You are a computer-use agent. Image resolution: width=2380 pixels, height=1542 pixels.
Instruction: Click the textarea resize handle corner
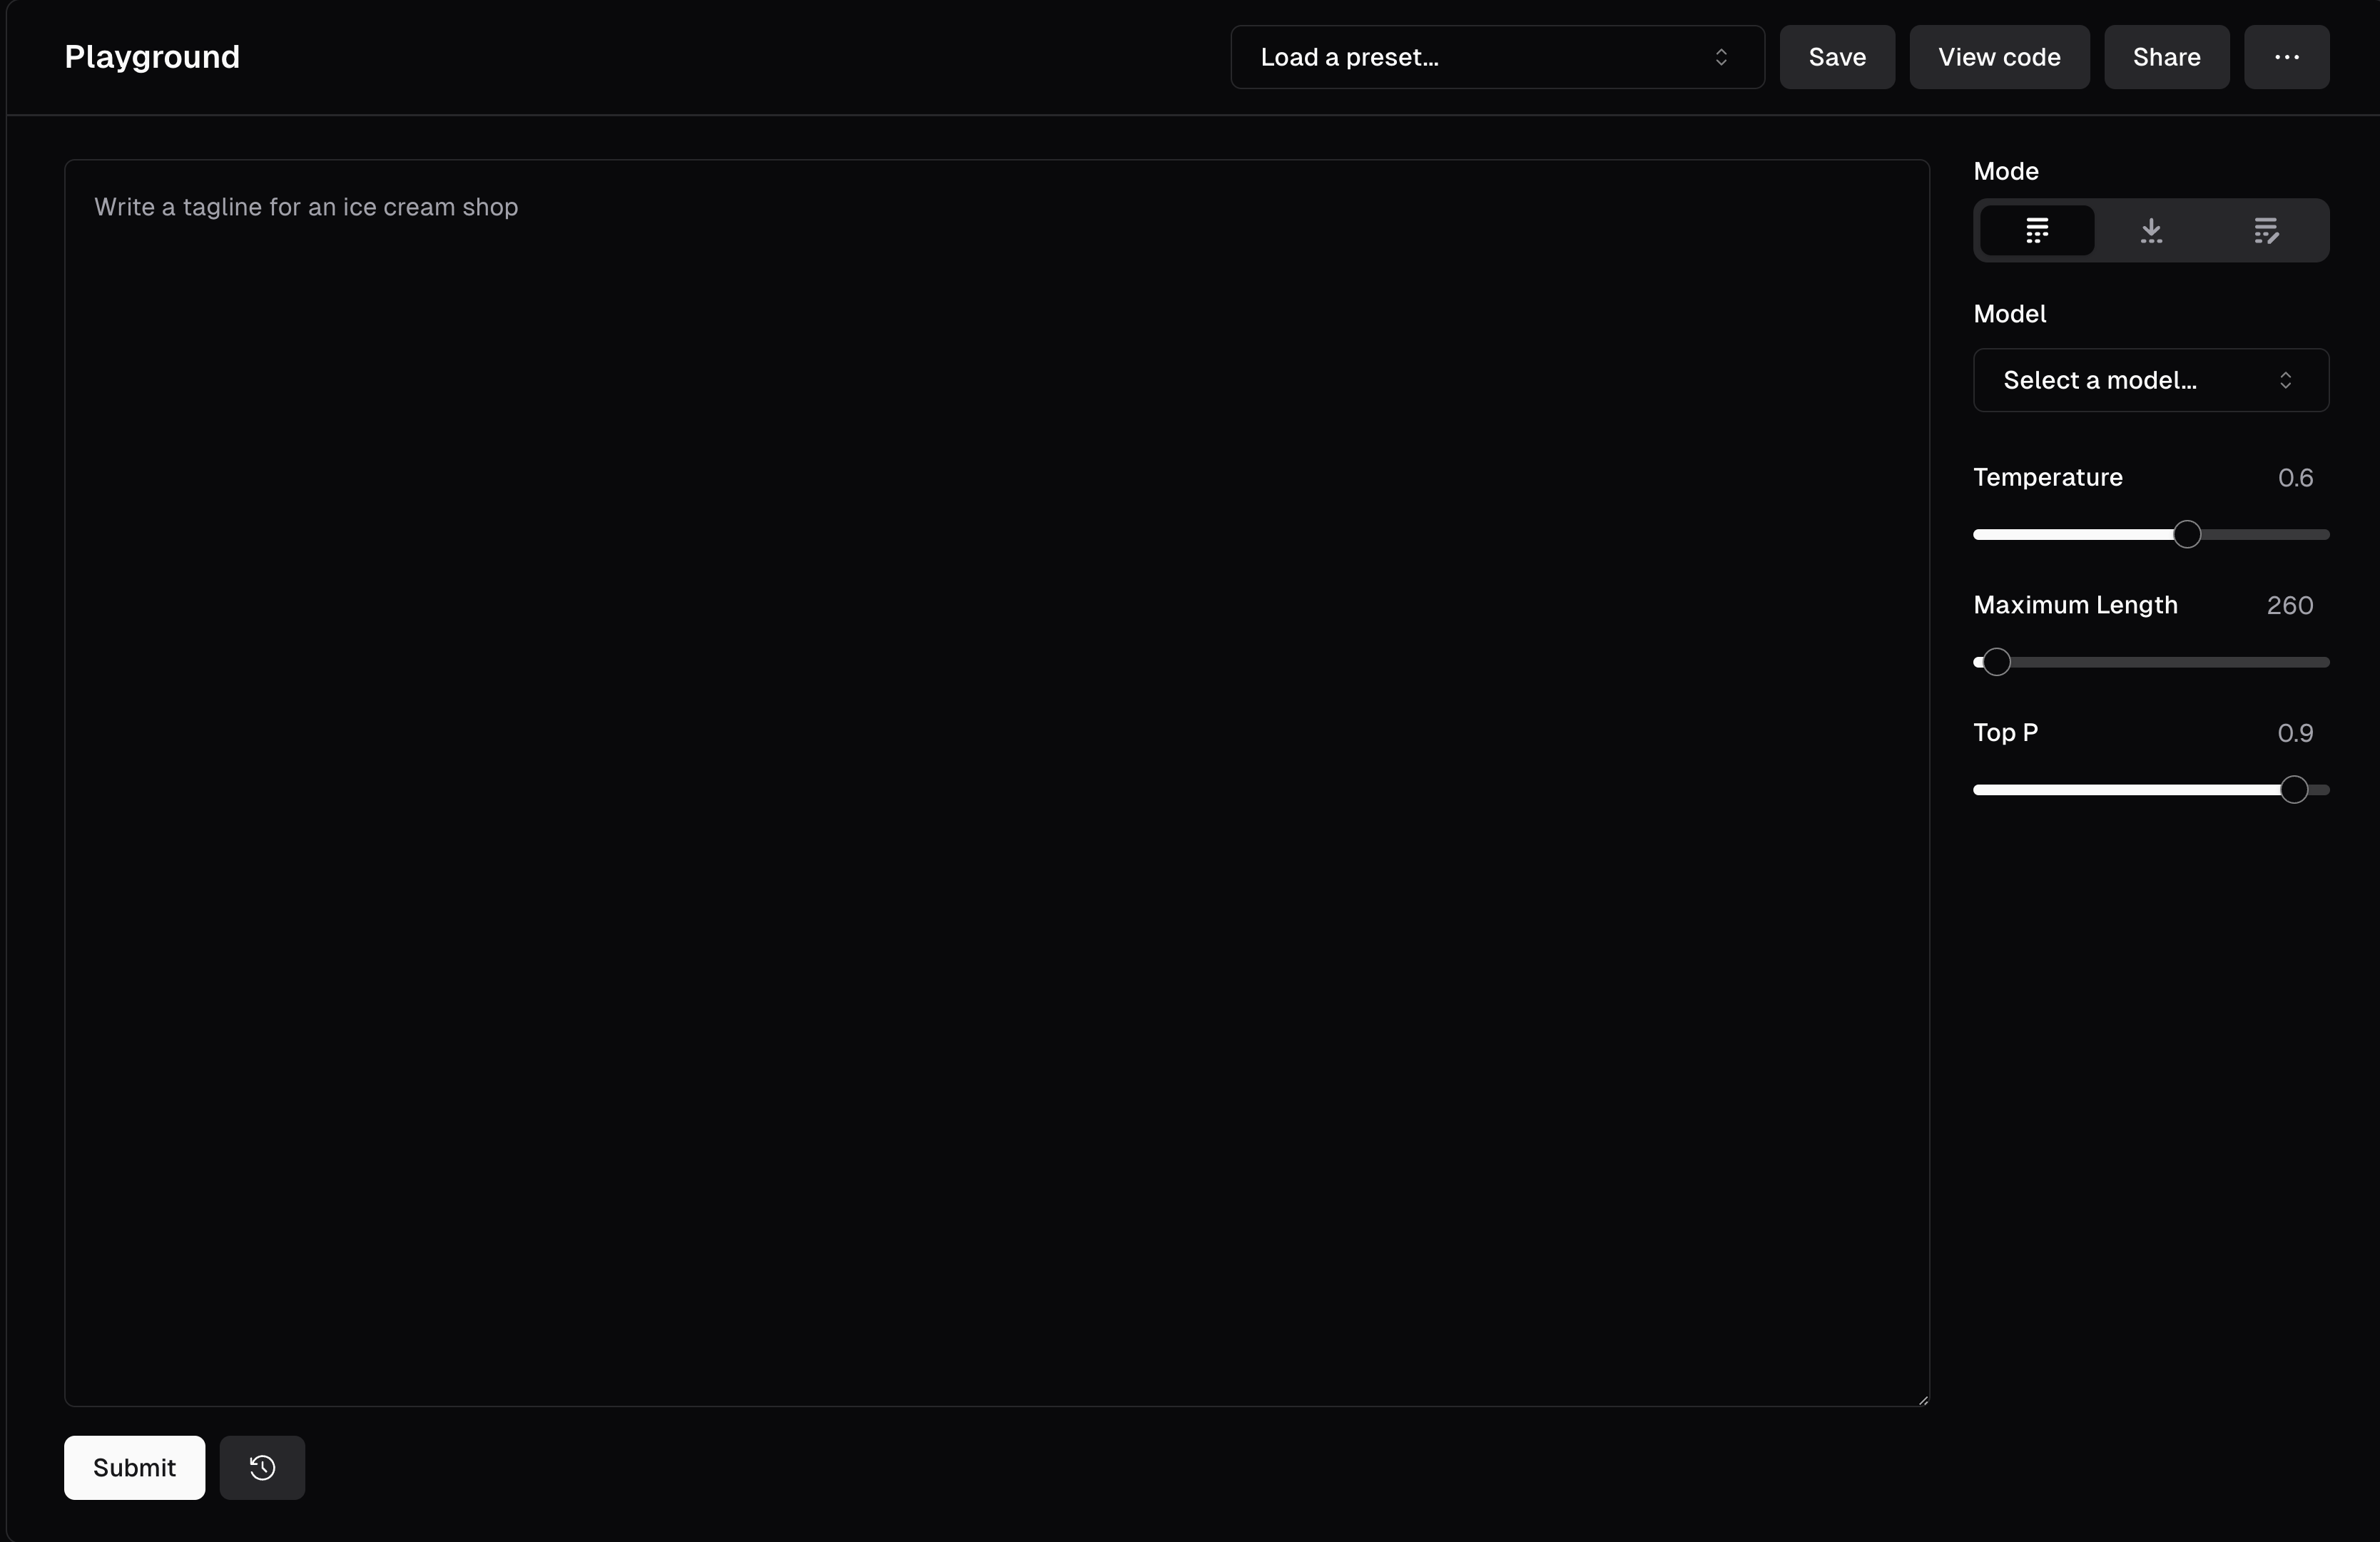pyautogui.click(x=1922, y=1400)
